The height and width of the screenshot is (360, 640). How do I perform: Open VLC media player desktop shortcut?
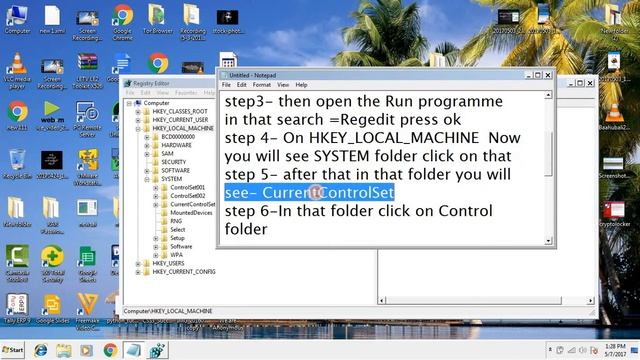17,71
